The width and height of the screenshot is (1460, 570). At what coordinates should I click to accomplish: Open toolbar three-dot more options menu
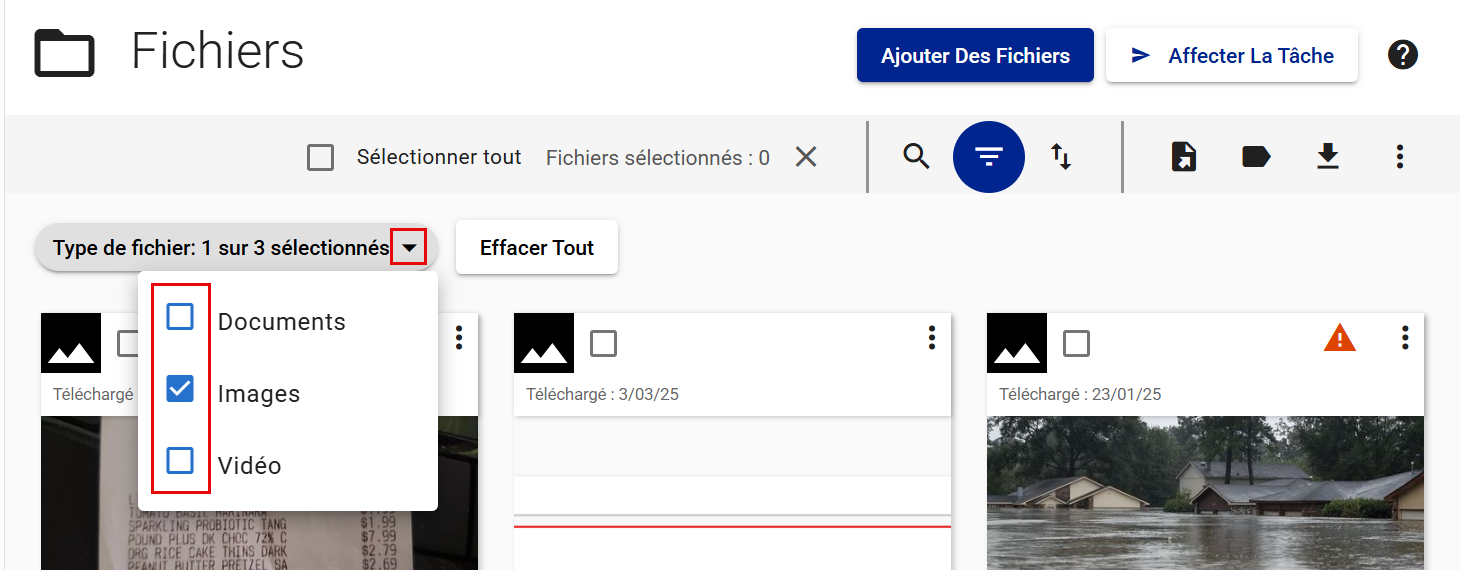(1399, 156)
